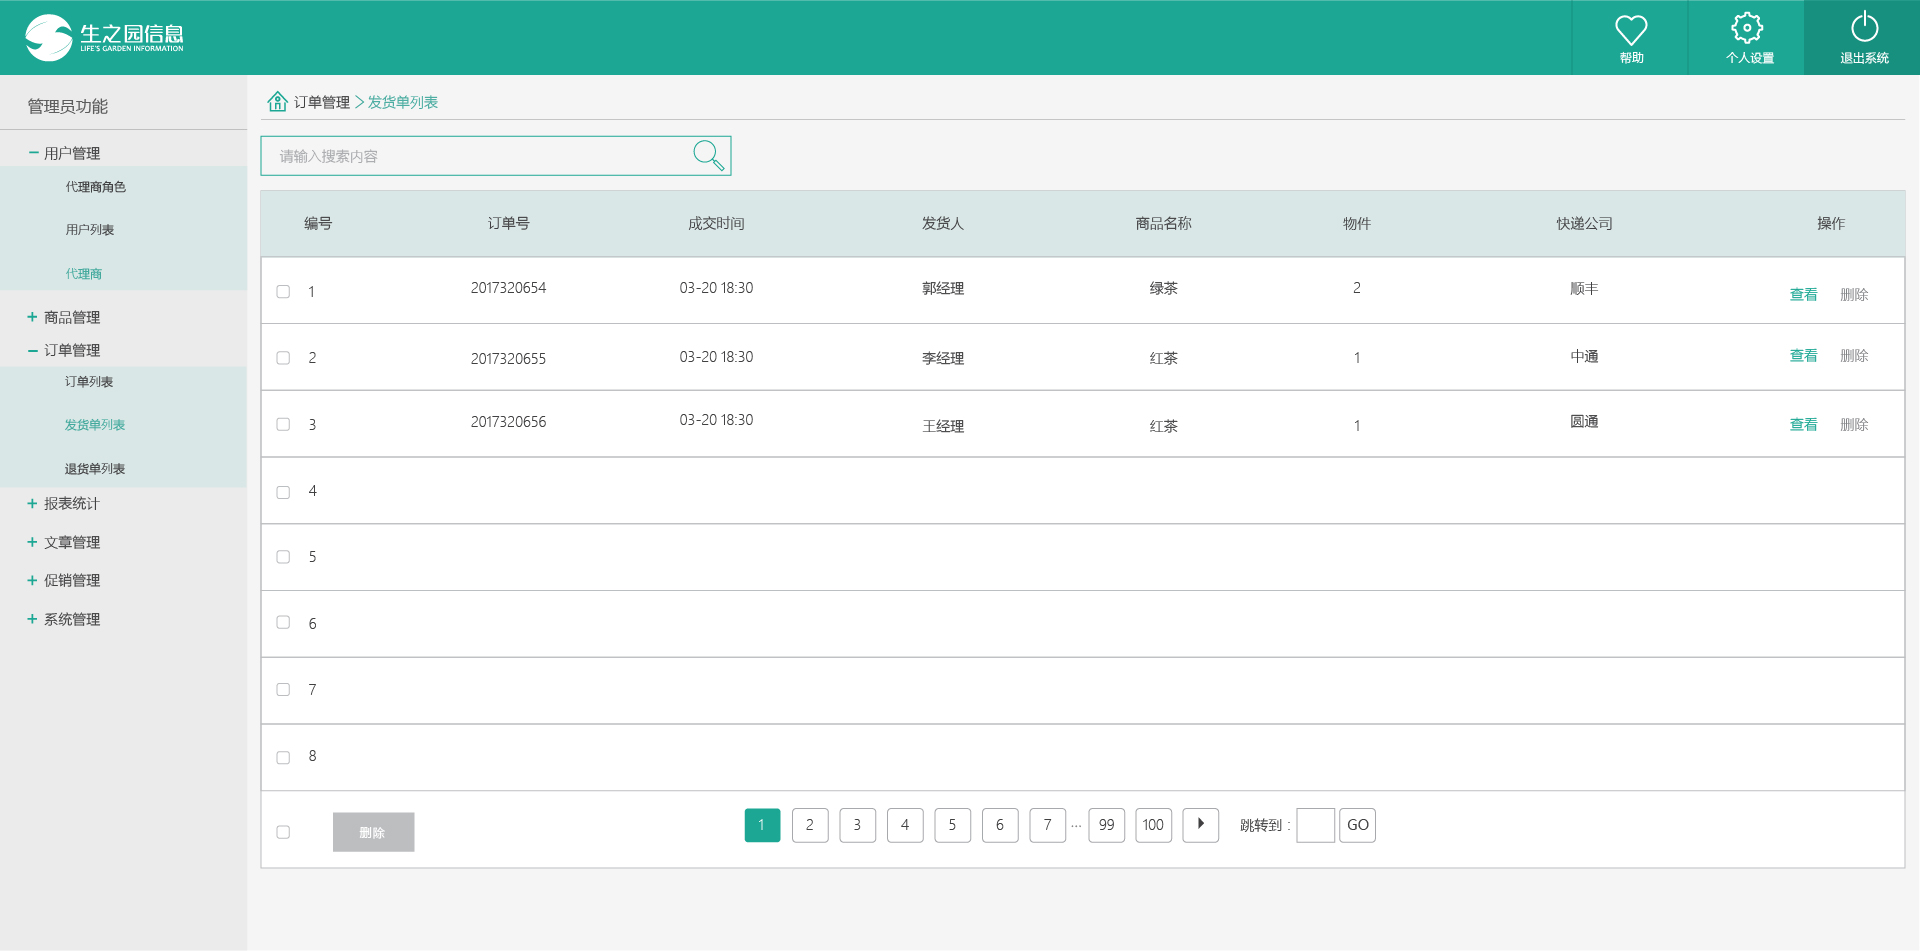Go to page 99
Viewport: 1920px width, 951px height.
tap(1106, 825)
